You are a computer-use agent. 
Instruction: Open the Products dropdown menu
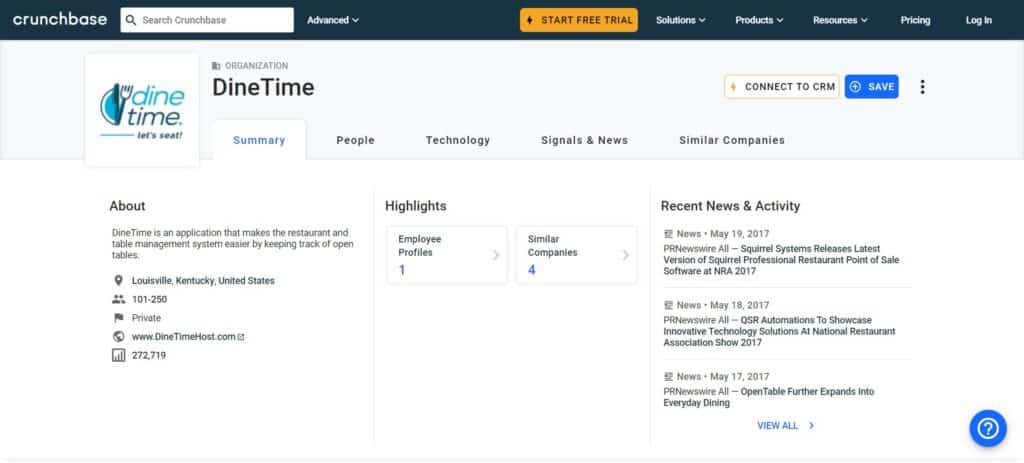pyautogui.click(x=759, y=20)
